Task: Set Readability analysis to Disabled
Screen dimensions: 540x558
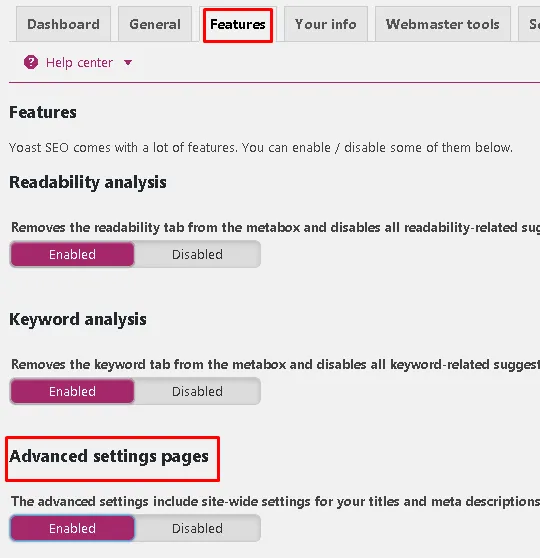Action: click(198, 254)
